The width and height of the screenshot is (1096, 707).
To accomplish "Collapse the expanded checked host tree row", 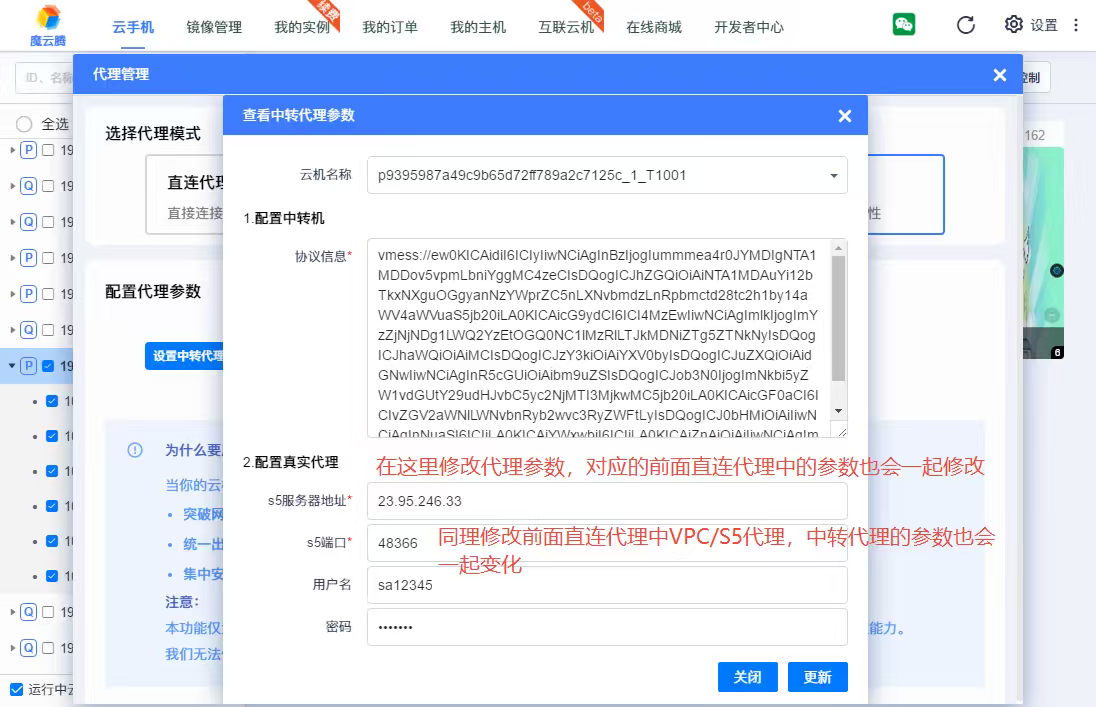I will coord(13,366).
